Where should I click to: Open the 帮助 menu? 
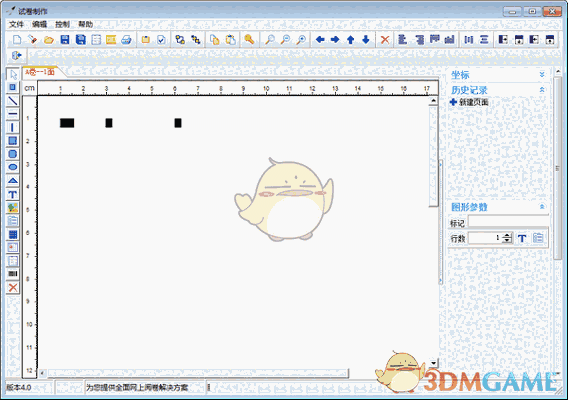(x=85, y=24)
